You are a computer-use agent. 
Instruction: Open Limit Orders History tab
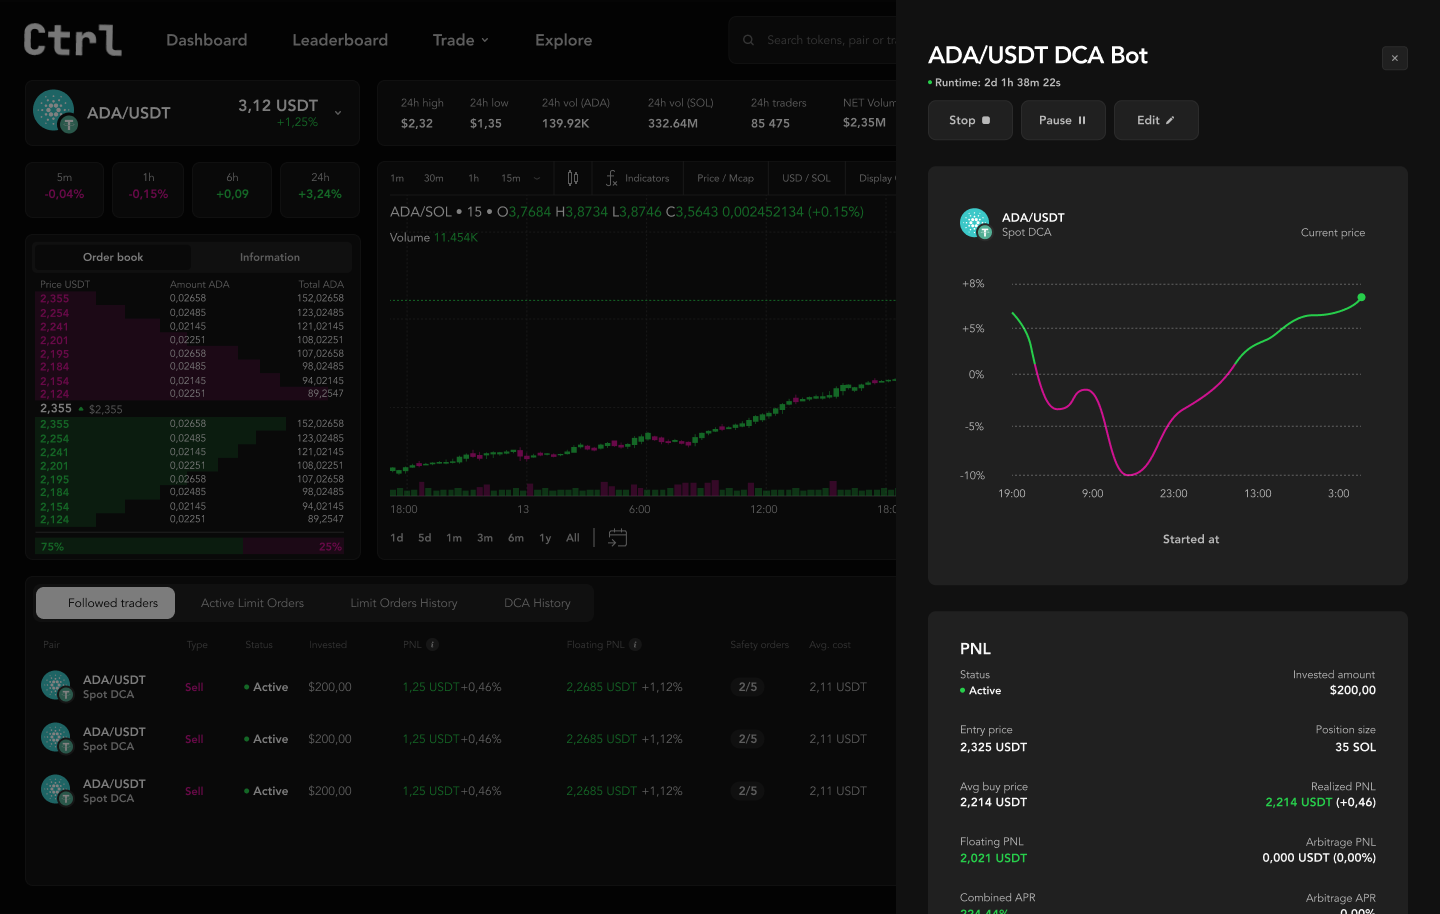tap(404, 603)
